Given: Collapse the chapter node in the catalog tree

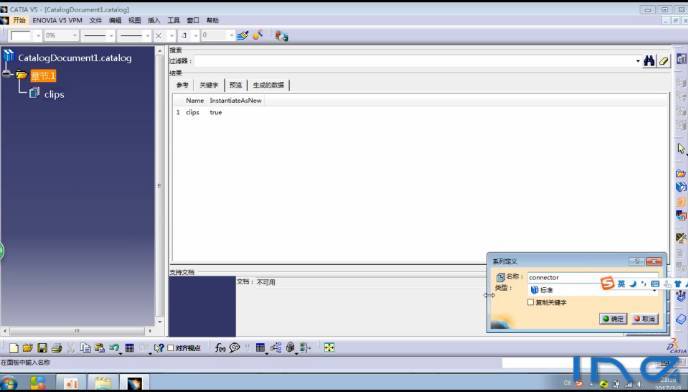Looking at the screenshot, I should tap(7, 75).
